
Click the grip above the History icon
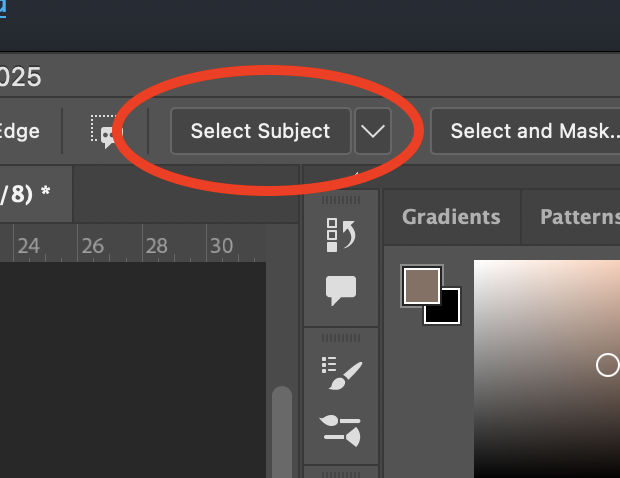click(x=341, y=199)
